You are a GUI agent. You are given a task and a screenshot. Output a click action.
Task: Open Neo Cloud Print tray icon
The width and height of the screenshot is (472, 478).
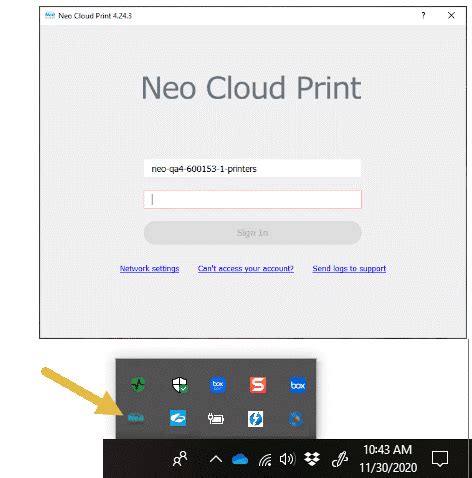pos(136,418)
